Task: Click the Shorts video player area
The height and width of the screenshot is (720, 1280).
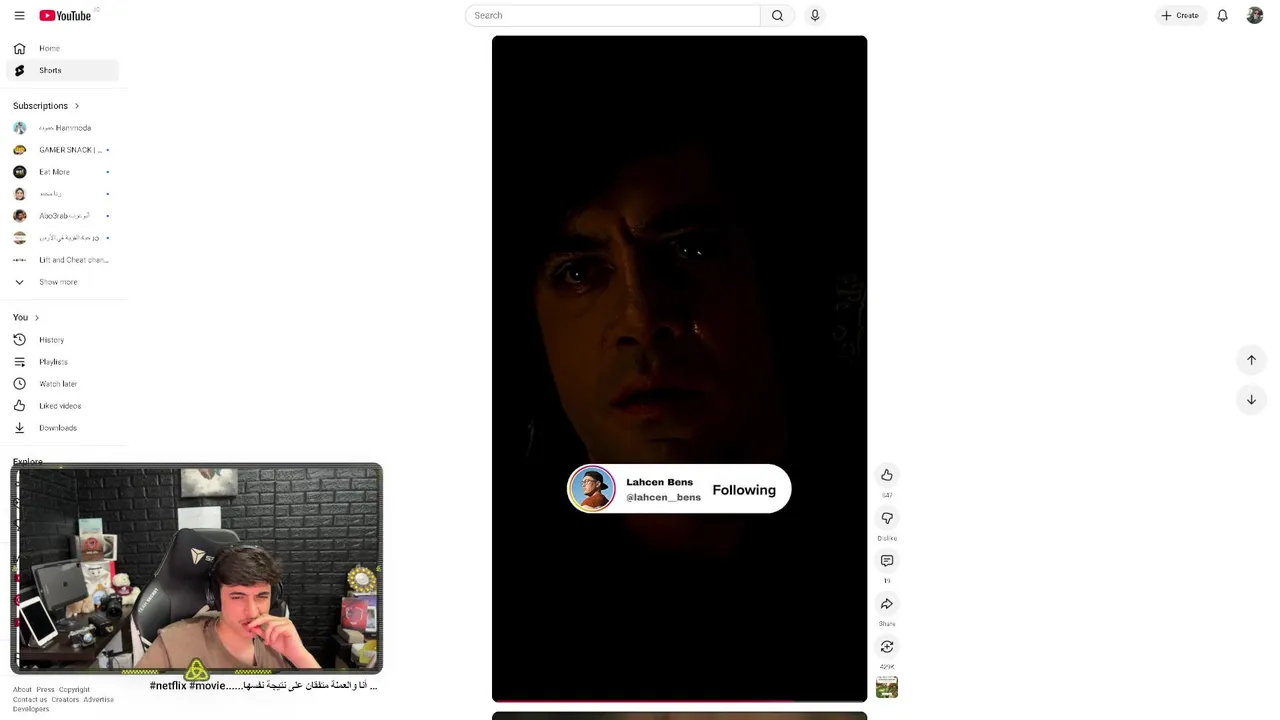Action: click(x=679, y=369)
